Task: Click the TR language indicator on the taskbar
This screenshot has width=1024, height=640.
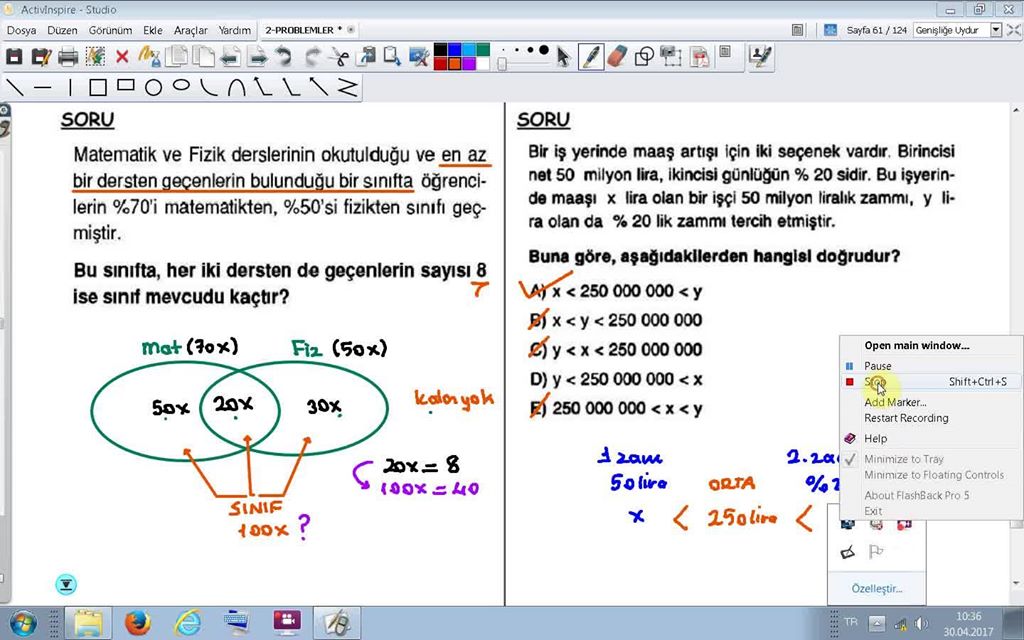Action: [x=850, y=622]
